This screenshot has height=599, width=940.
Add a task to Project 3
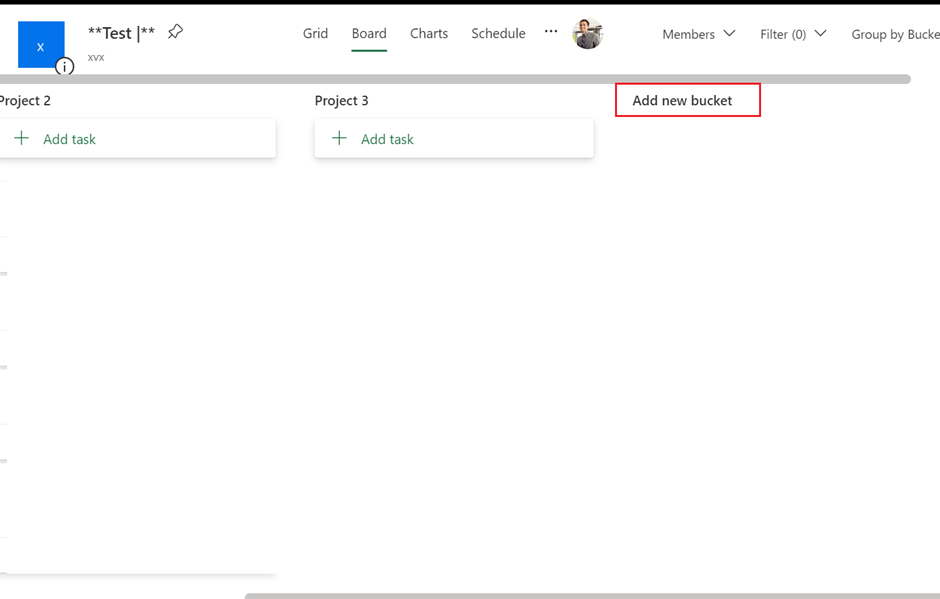(387, 138)
